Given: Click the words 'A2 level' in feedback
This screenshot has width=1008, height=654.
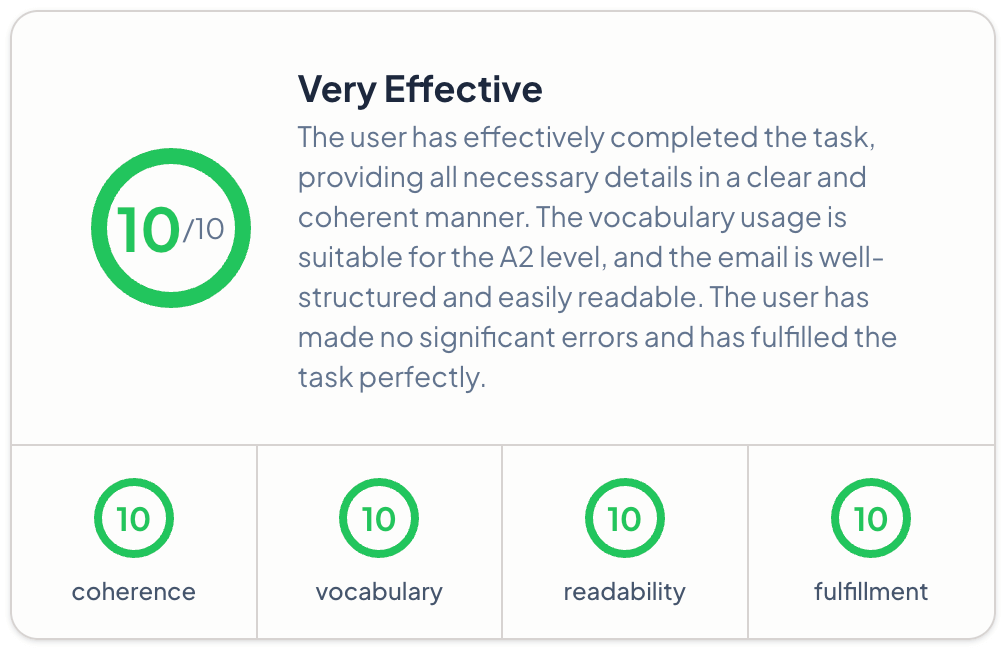Looking at the screenshot, I should pyautogui.click(x=552, y=258).
